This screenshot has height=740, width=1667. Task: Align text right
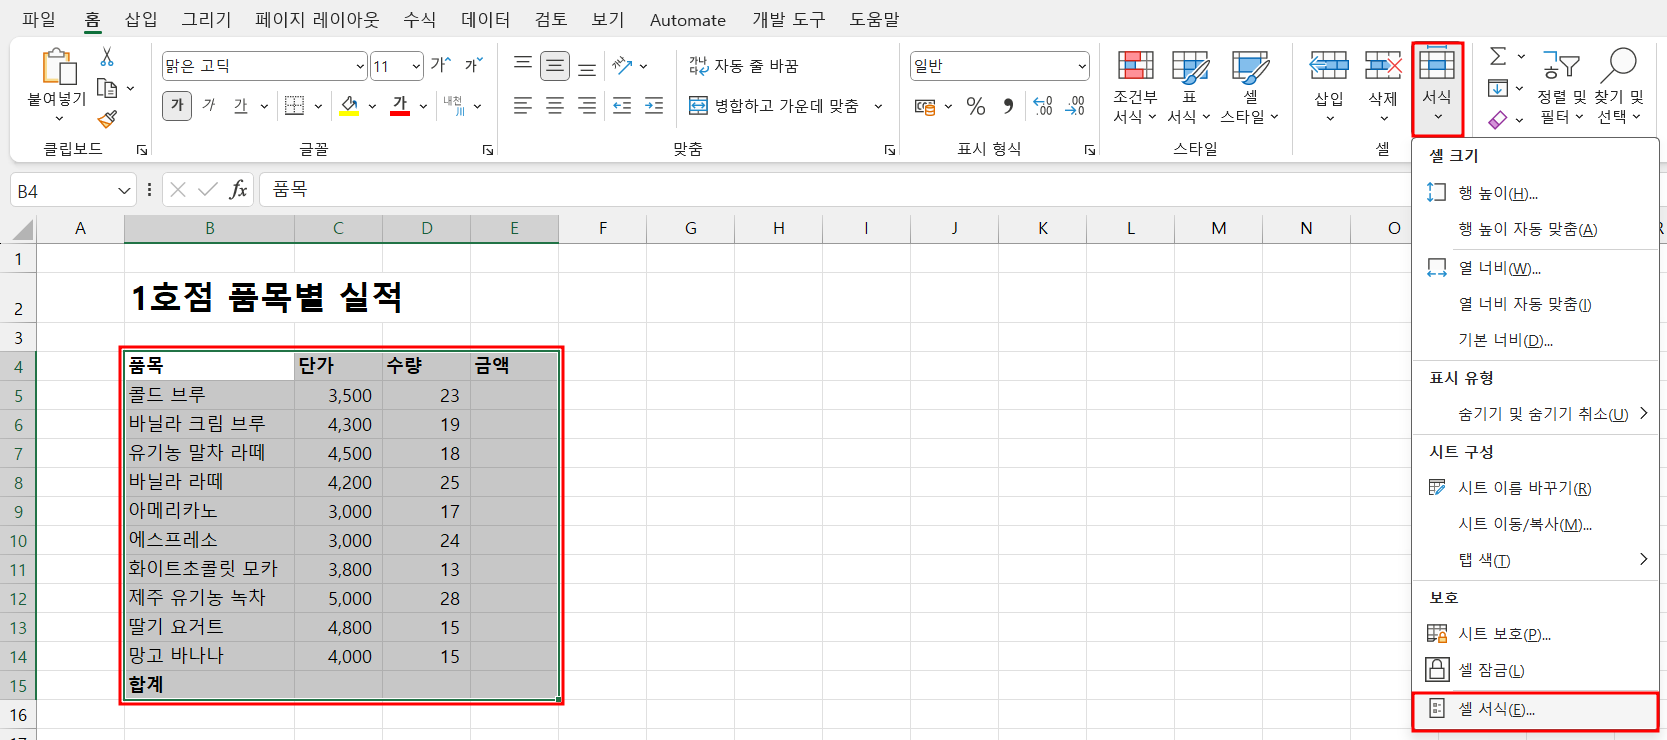(587, 105)
